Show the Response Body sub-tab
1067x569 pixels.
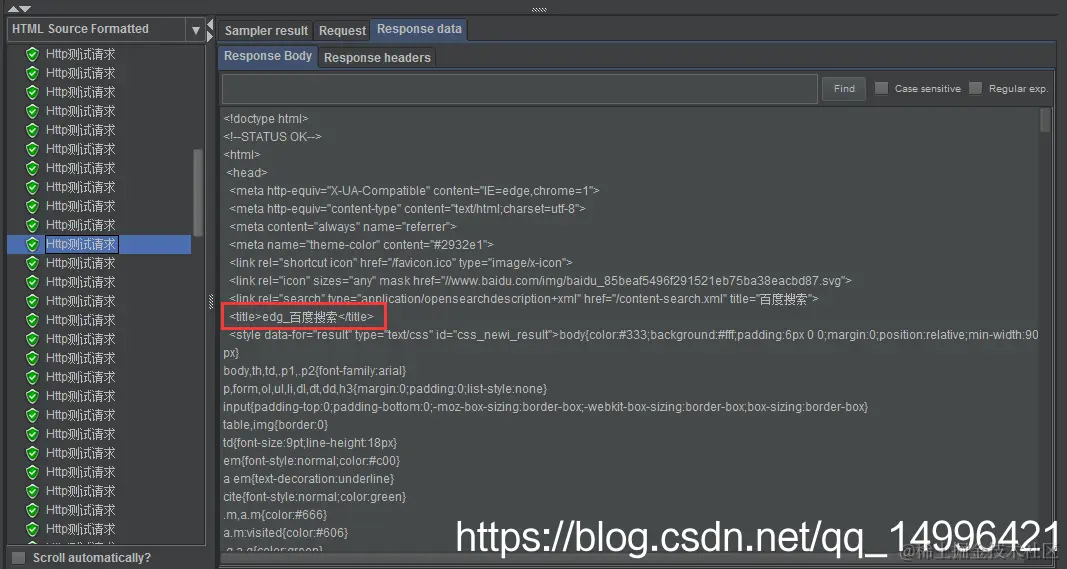(268, 56)
